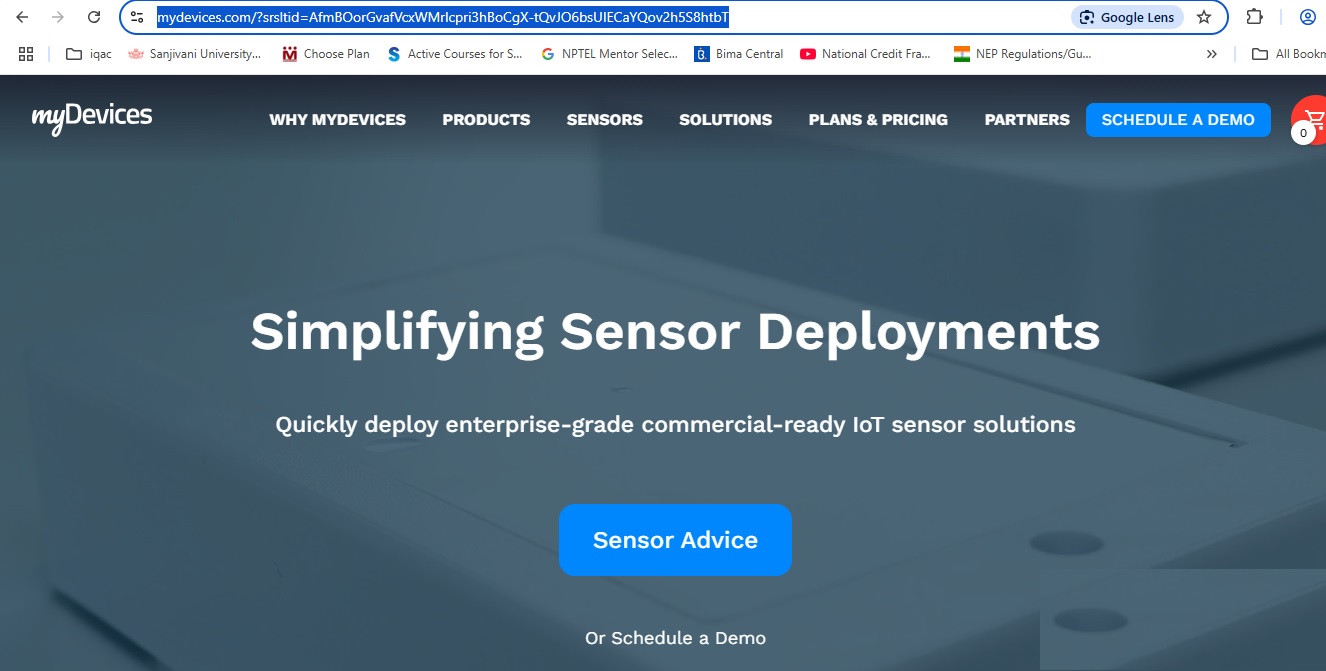
Task: Open NPTEL Mentor Selec... bookmark
Action: (x=609, y=54)
